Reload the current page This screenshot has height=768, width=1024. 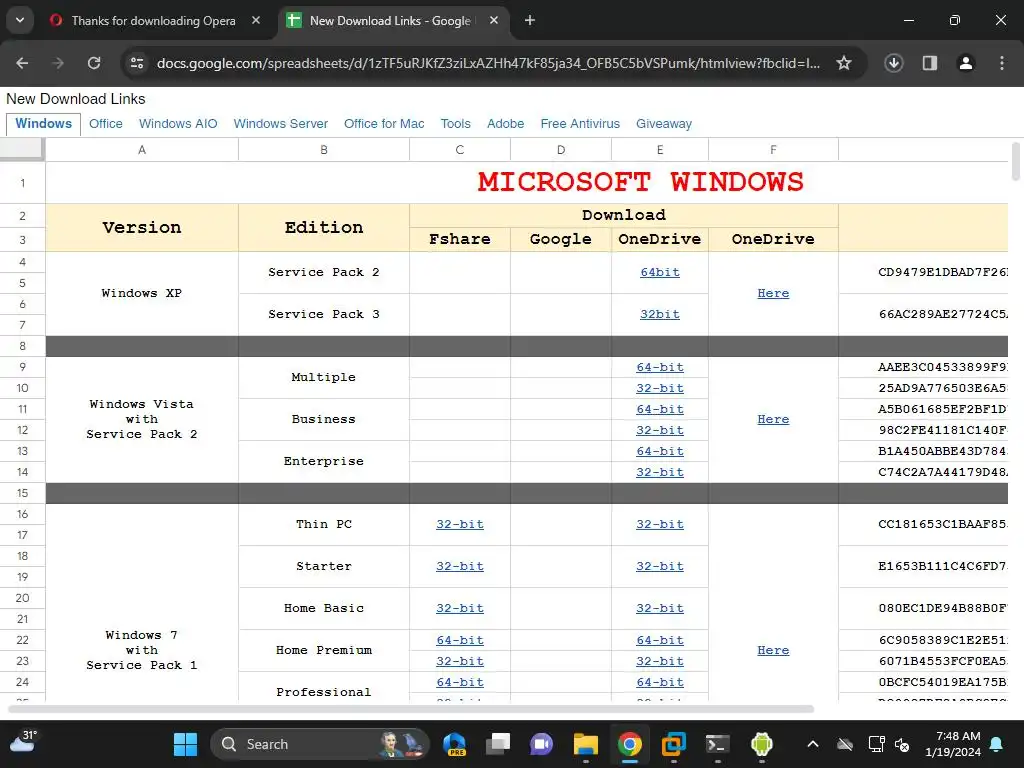coord(94,63)
